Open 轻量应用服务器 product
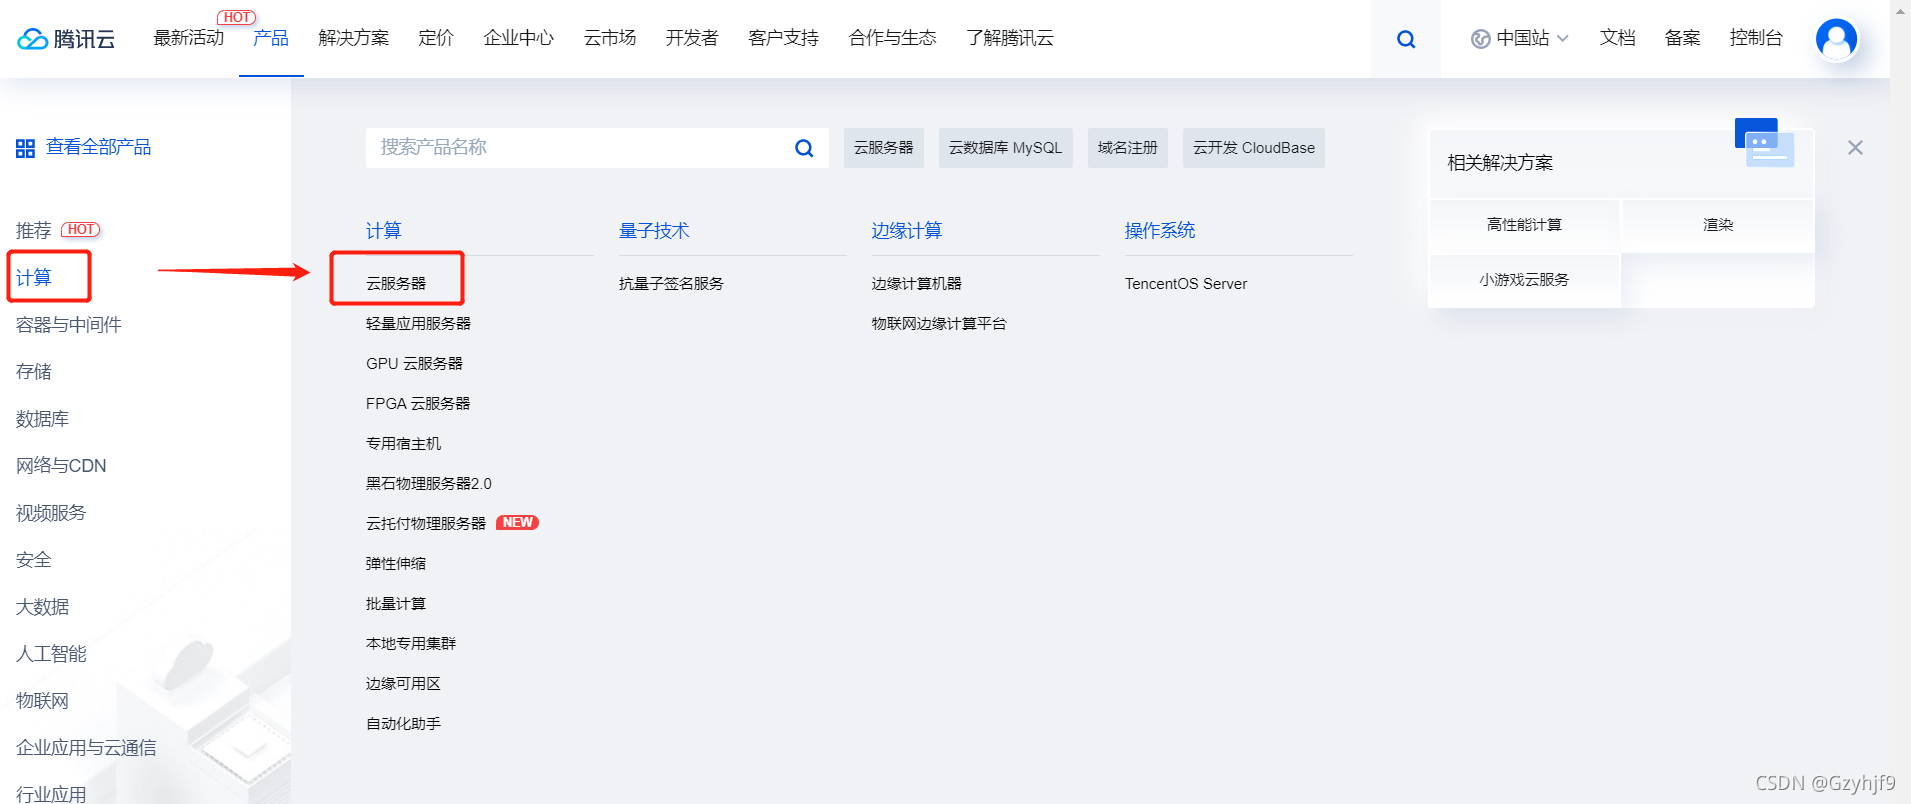This screenshot has width=1911, height=804. (x=418, y=324)
